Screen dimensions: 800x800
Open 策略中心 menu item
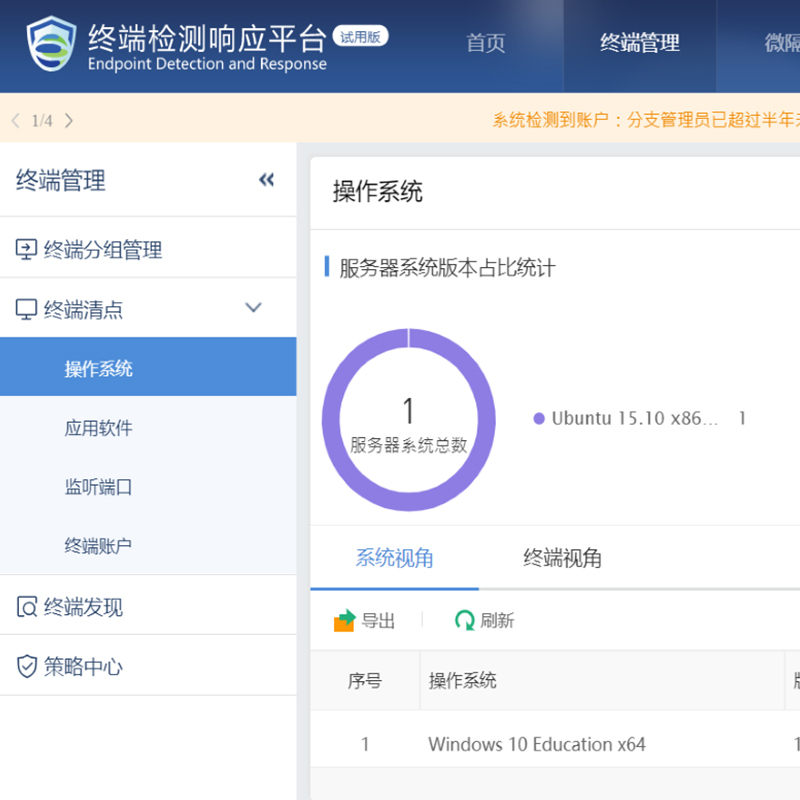[x=148, y=665]
